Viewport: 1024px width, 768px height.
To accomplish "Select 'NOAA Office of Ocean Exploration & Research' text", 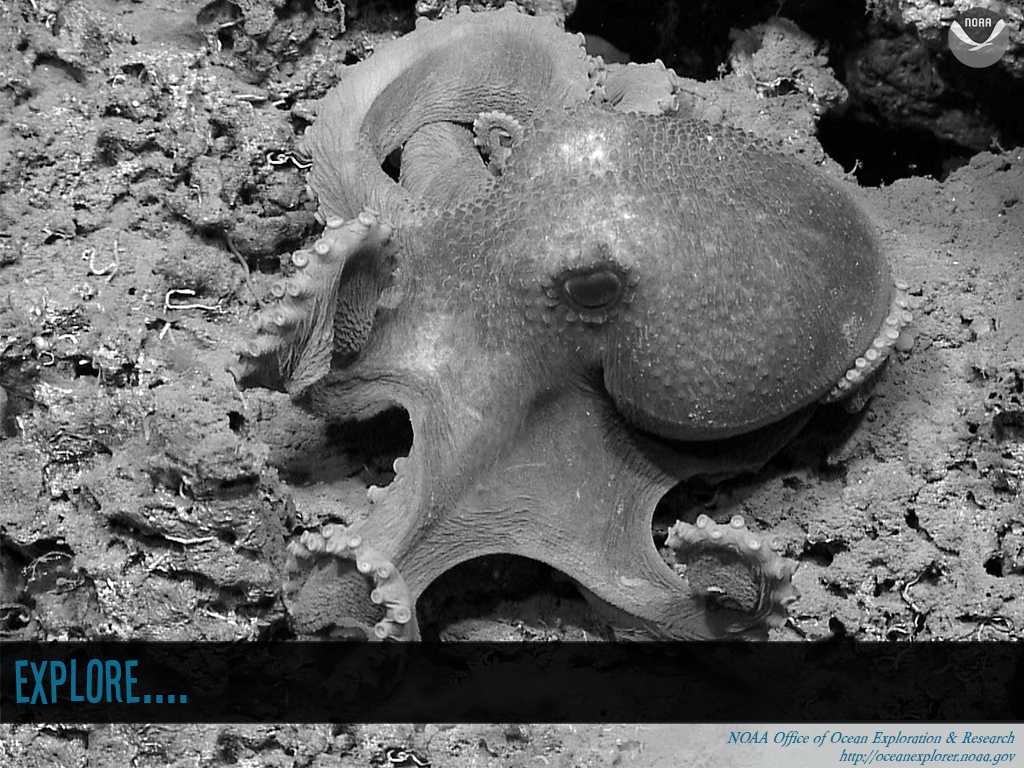I will [x=871, y=738].
